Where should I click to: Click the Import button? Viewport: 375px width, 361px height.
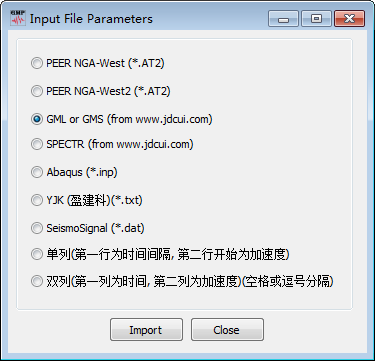(x=146, y=330)
